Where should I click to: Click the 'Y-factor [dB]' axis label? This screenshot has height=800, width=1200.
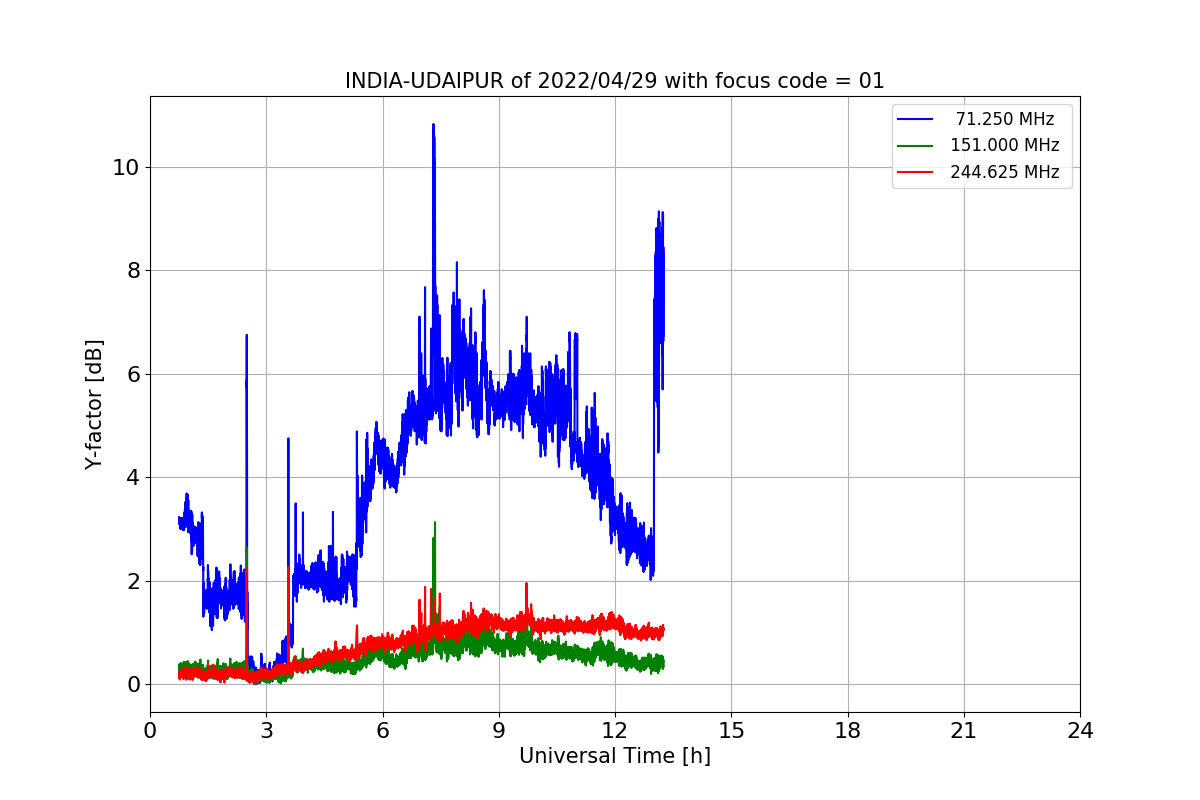[x=94, y=404]
